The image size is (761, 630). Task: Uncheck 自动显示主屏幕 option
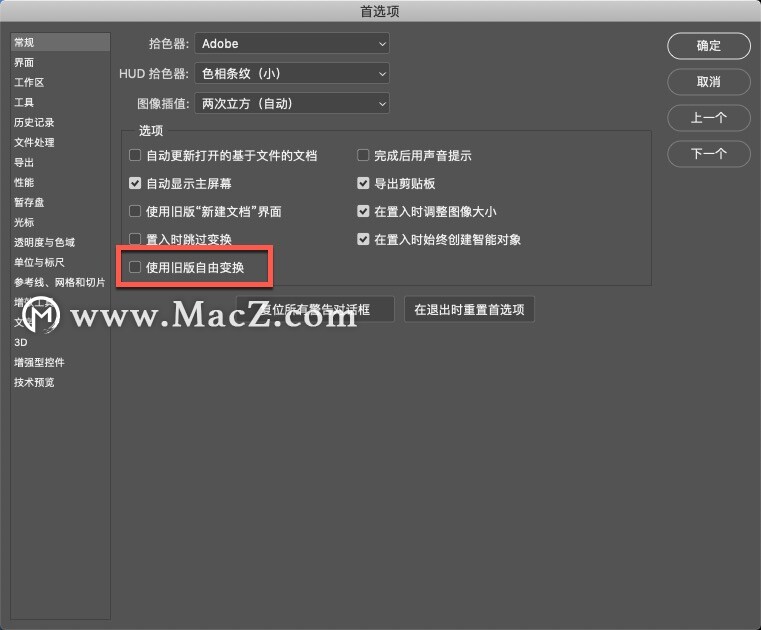[x=135, y=183]
